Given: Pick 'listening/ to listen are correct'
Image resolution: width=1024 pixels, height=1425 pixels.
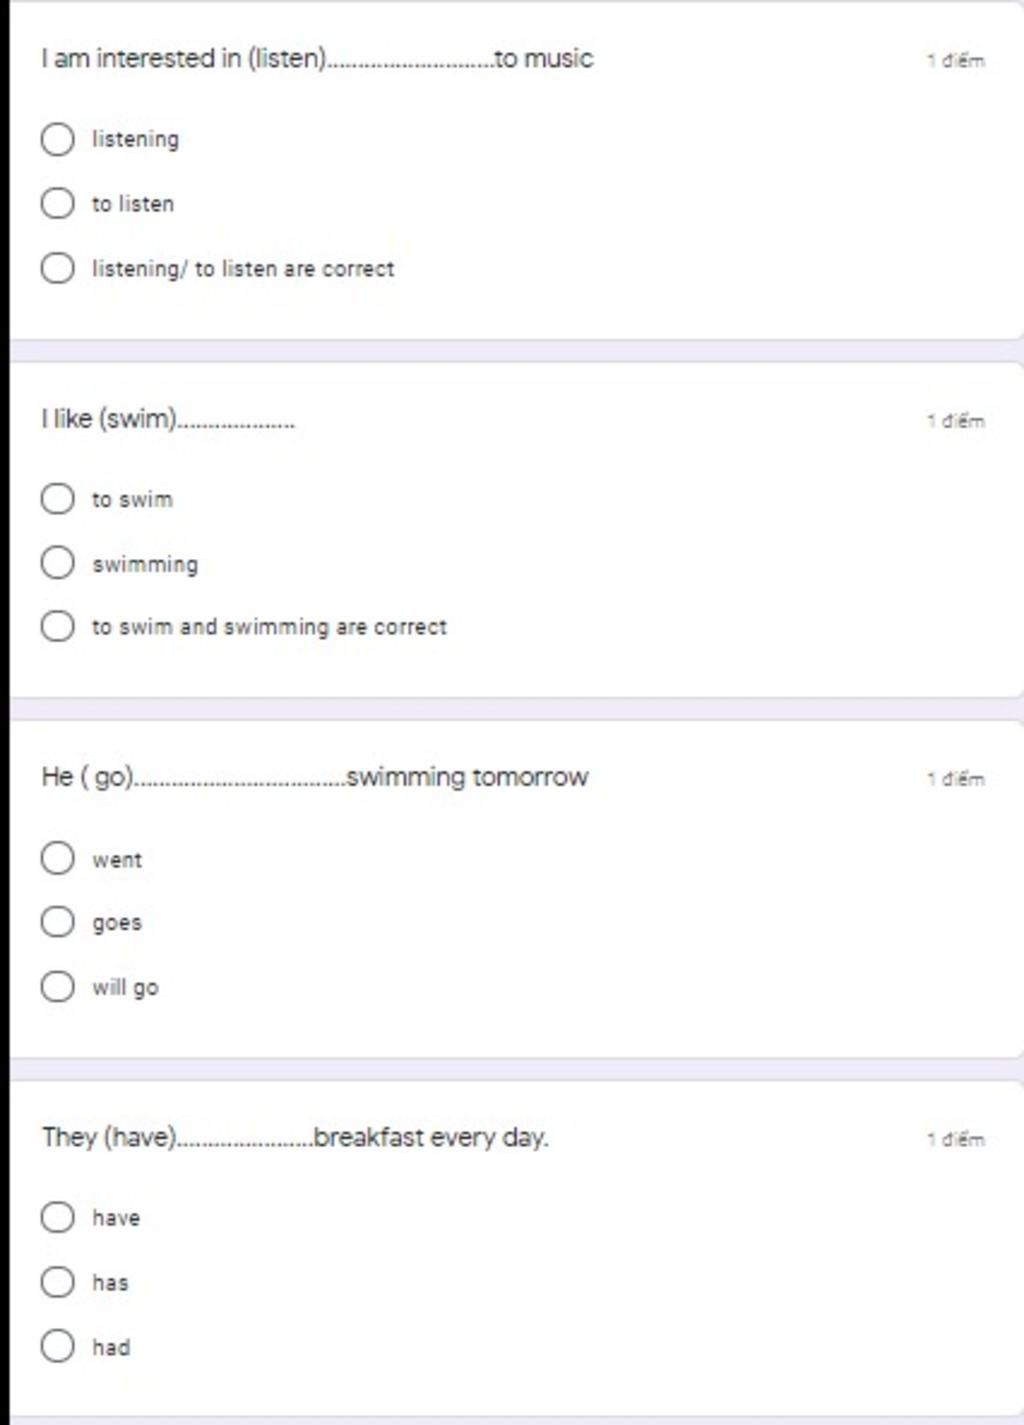Looking at the screenshot, I should click(58, 268).
